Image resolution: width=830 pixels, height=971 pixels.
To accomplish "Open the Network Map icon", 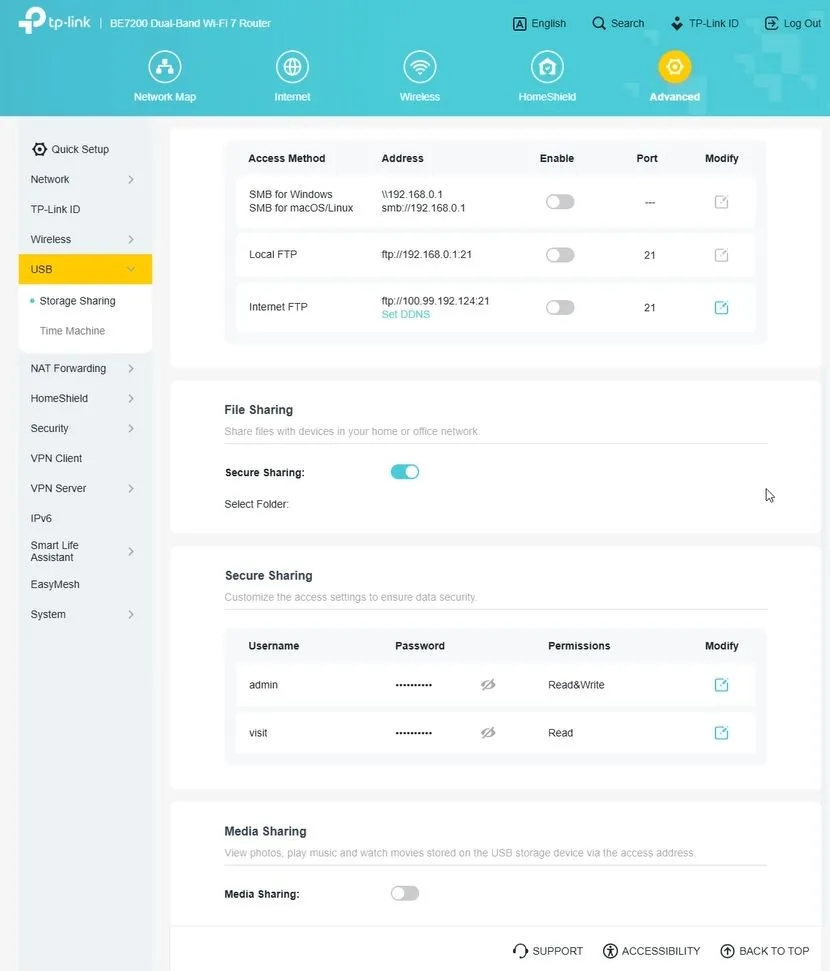I will point(164,68).
